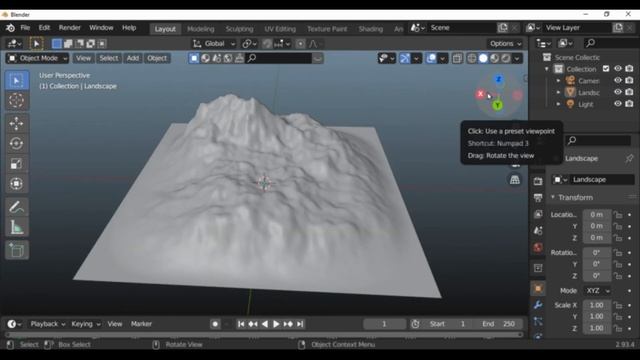Open the Modifier properties wrench icon
The height and width of the screenshot is (360, 640).
538,305
